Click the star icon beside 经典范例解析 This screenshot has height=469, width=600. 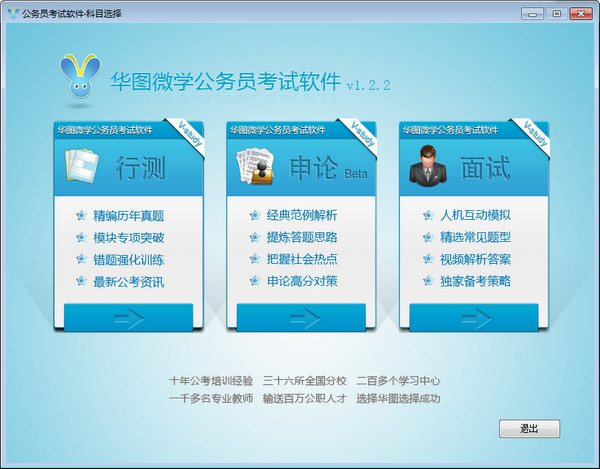click(255, 215)
